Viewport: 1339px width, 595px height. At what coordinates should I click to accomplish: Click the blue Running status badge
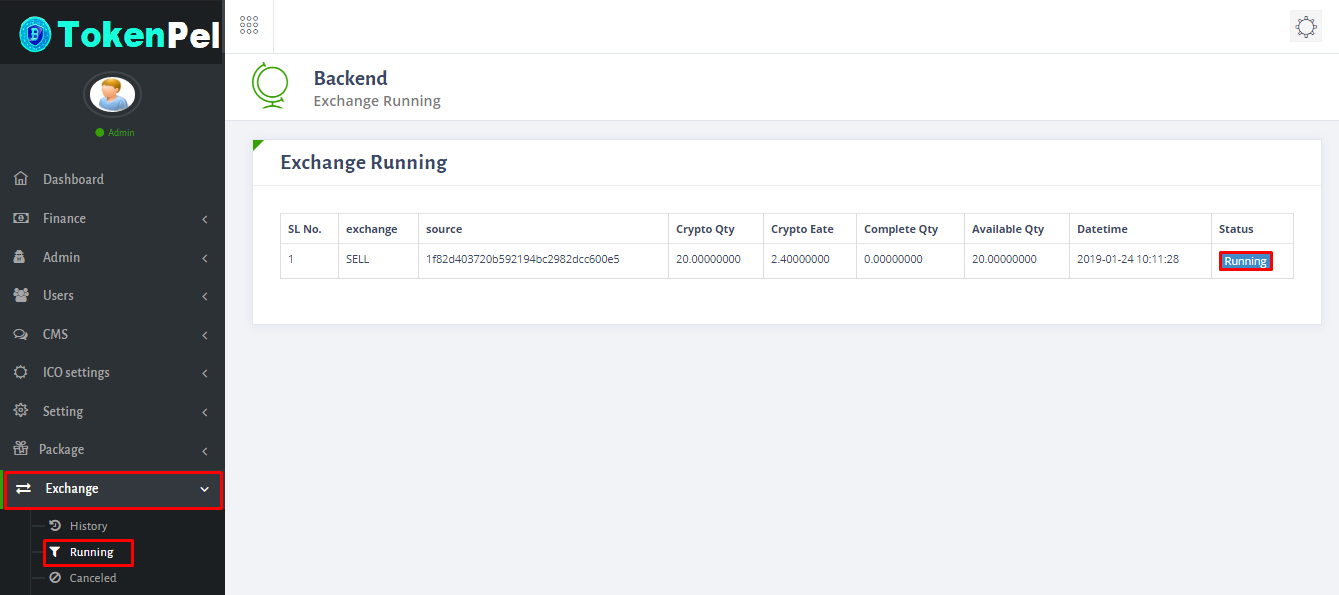[x=1246, y=261]
